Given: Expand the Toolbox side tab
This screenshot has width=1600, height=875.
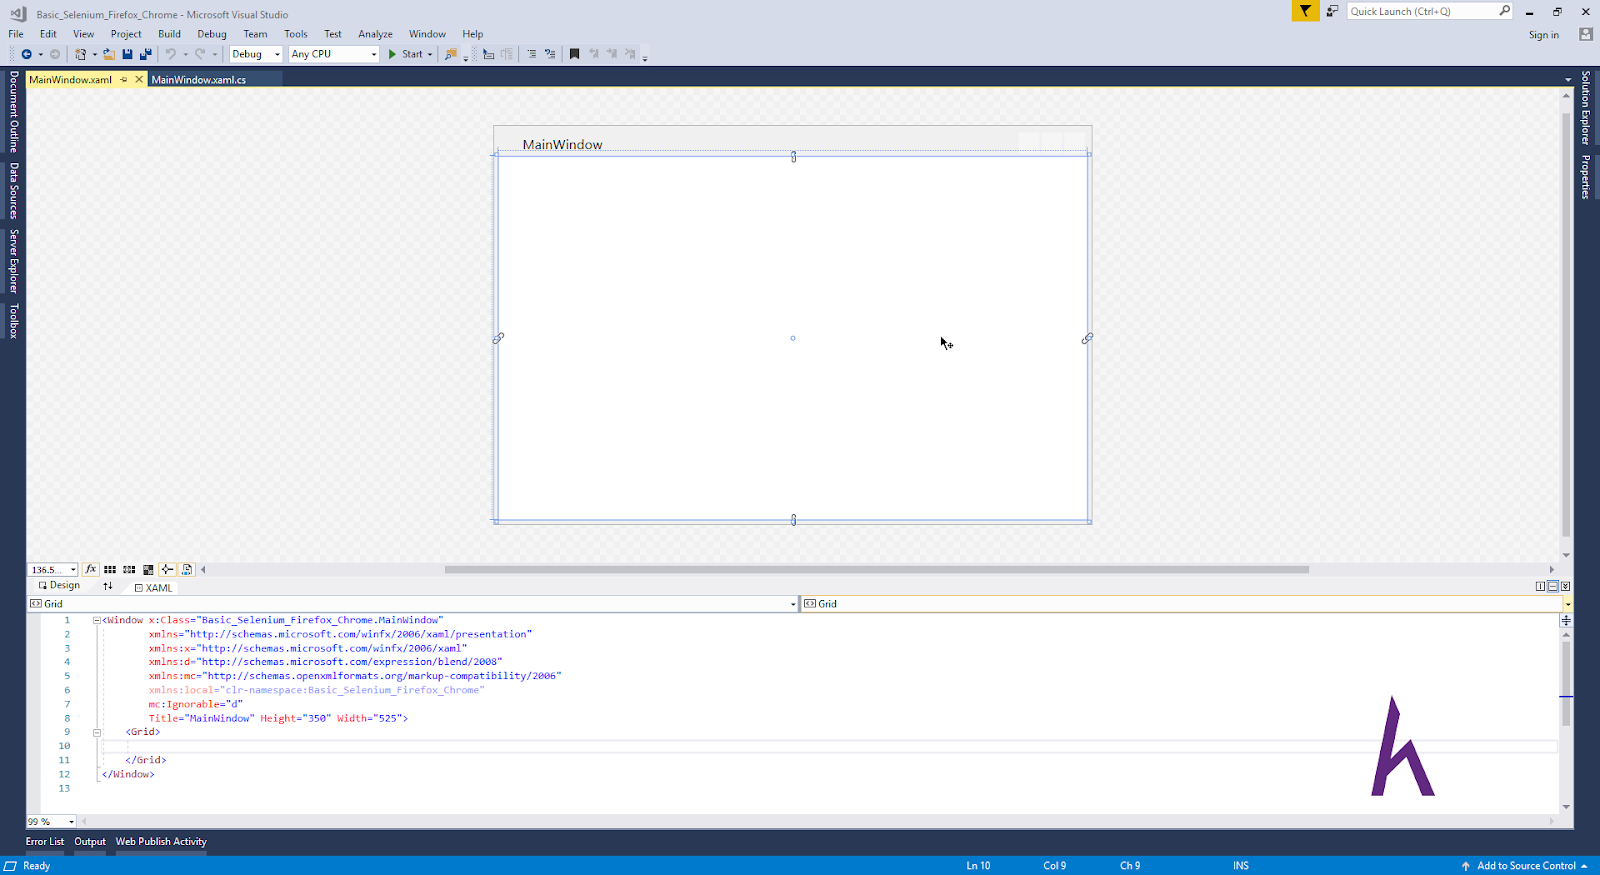Looking at the screenshot, I should [x=14, y=321].
